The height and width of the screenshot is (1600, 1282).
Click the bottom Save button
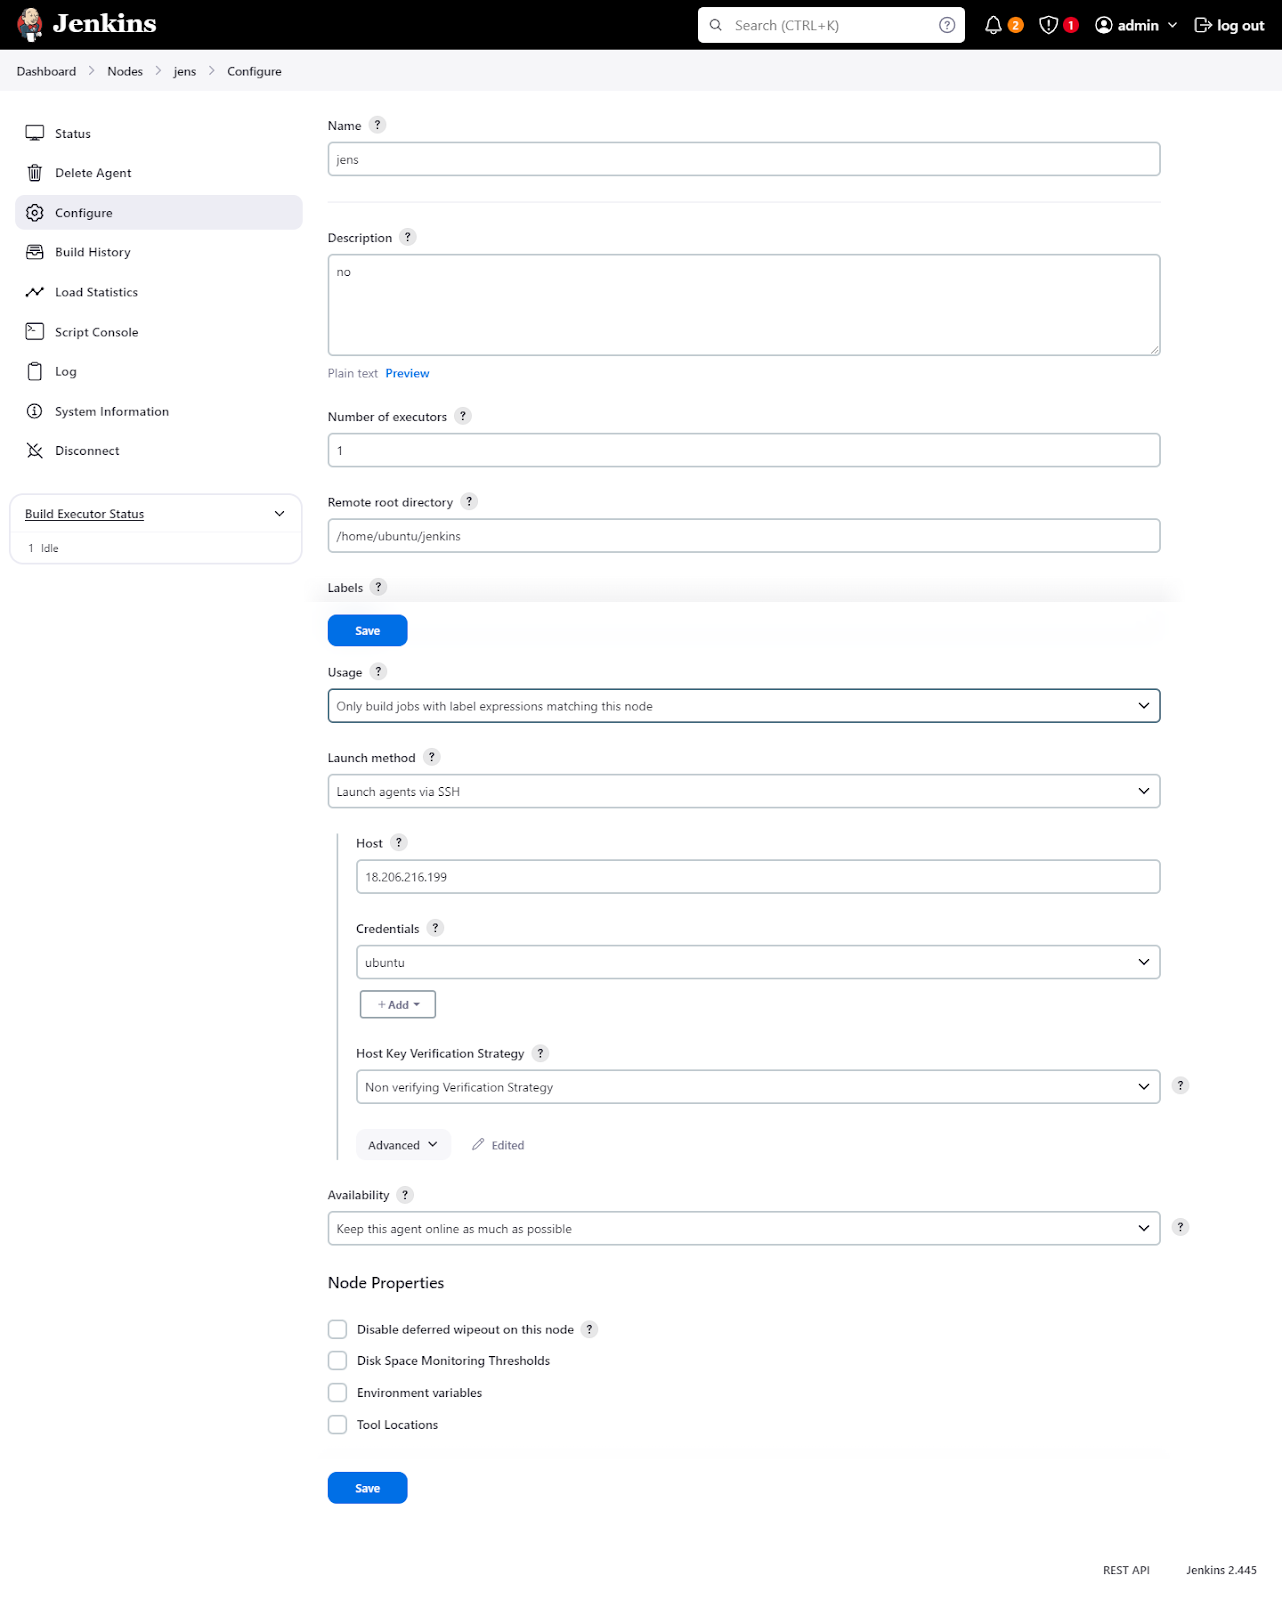point(367,1488)
